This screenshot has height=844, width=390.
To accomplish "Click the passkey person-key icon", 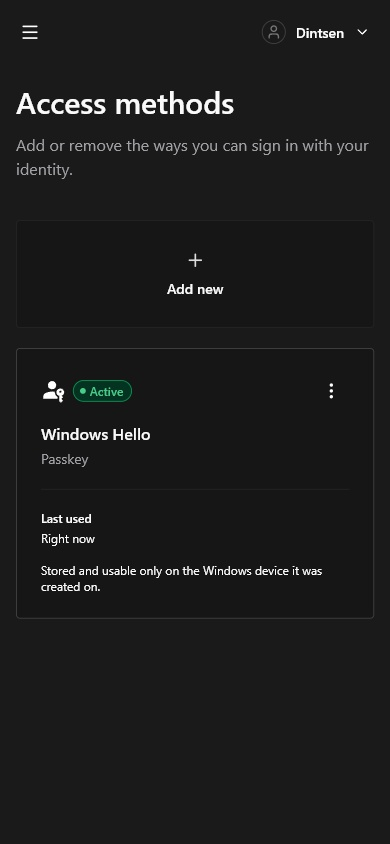I will coord(53,391).
